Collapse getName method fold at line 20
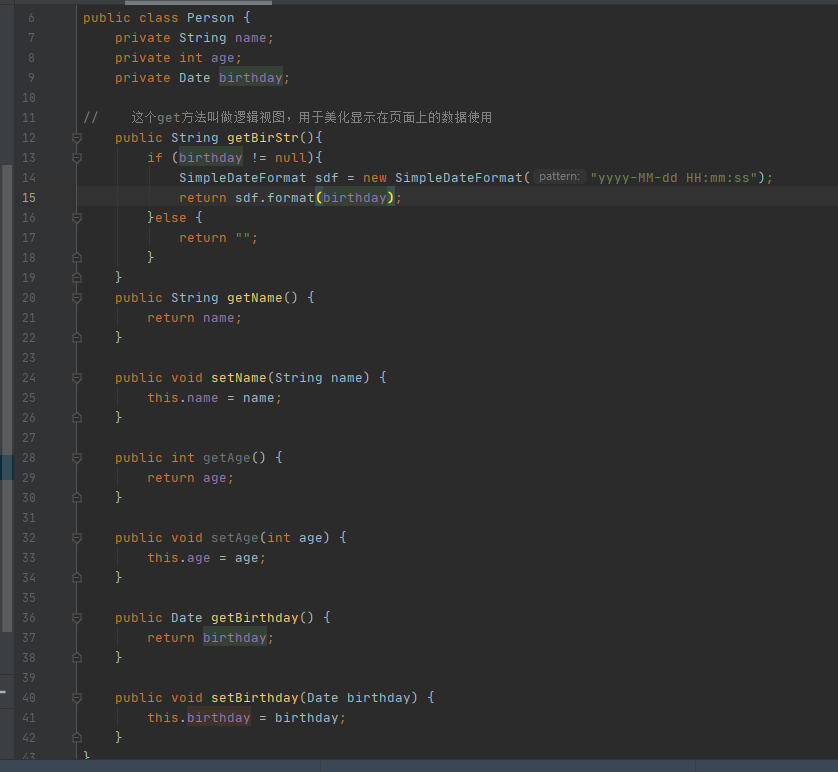 76,298
